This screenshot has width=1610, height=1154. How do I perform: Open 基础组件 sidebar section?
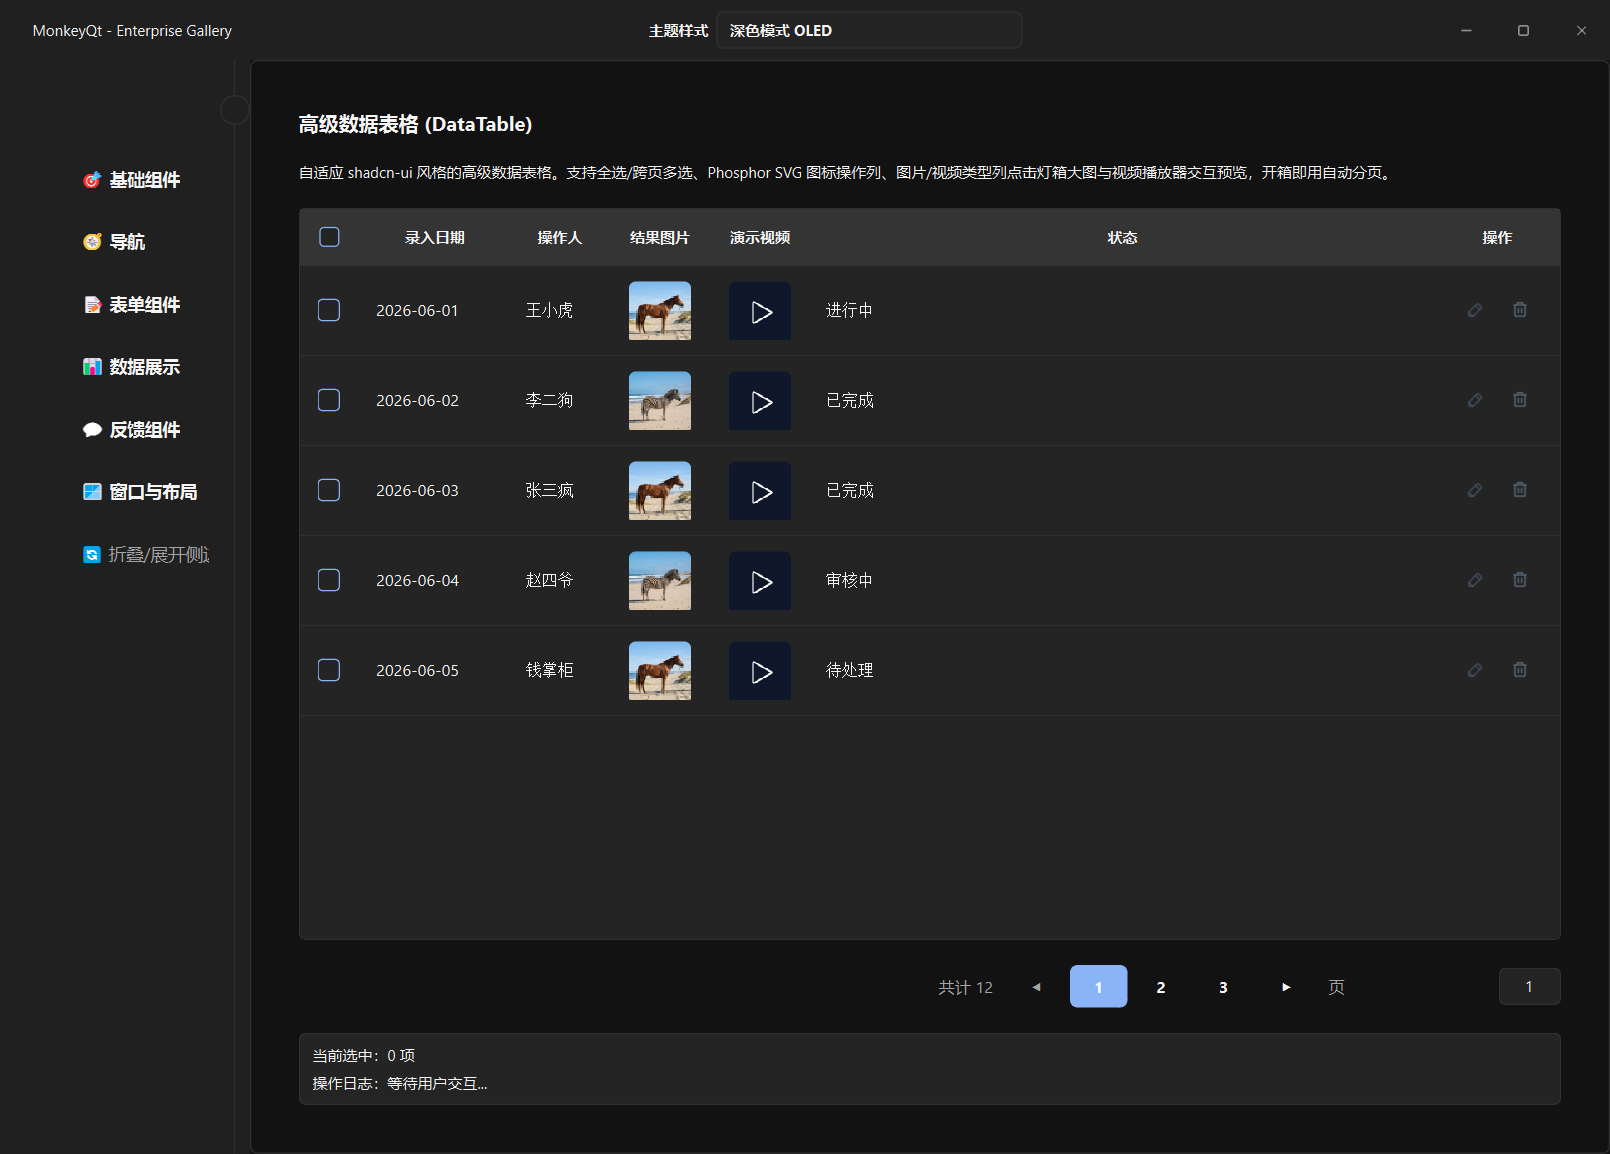point(132,180)
